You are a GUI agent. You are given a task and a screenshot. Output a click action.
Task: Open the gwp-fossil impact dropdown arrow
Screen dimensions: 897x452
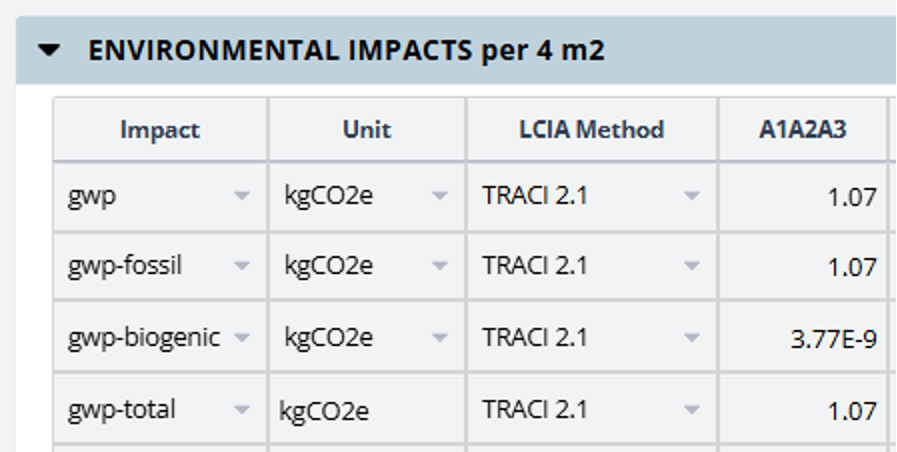click(x=241, y=267)
